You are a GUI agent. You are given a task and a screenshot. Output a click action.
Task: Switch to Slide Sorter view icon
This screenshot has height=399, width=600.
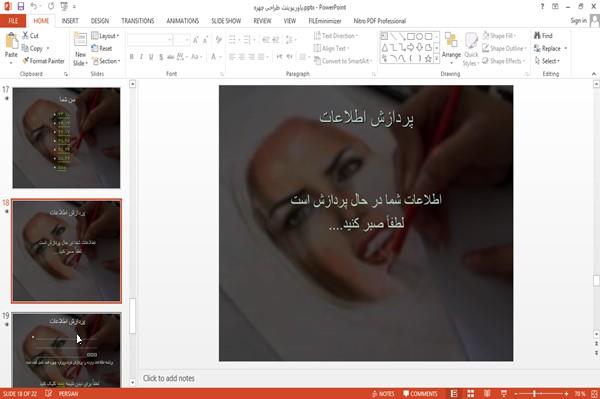[x=471, y=394]
